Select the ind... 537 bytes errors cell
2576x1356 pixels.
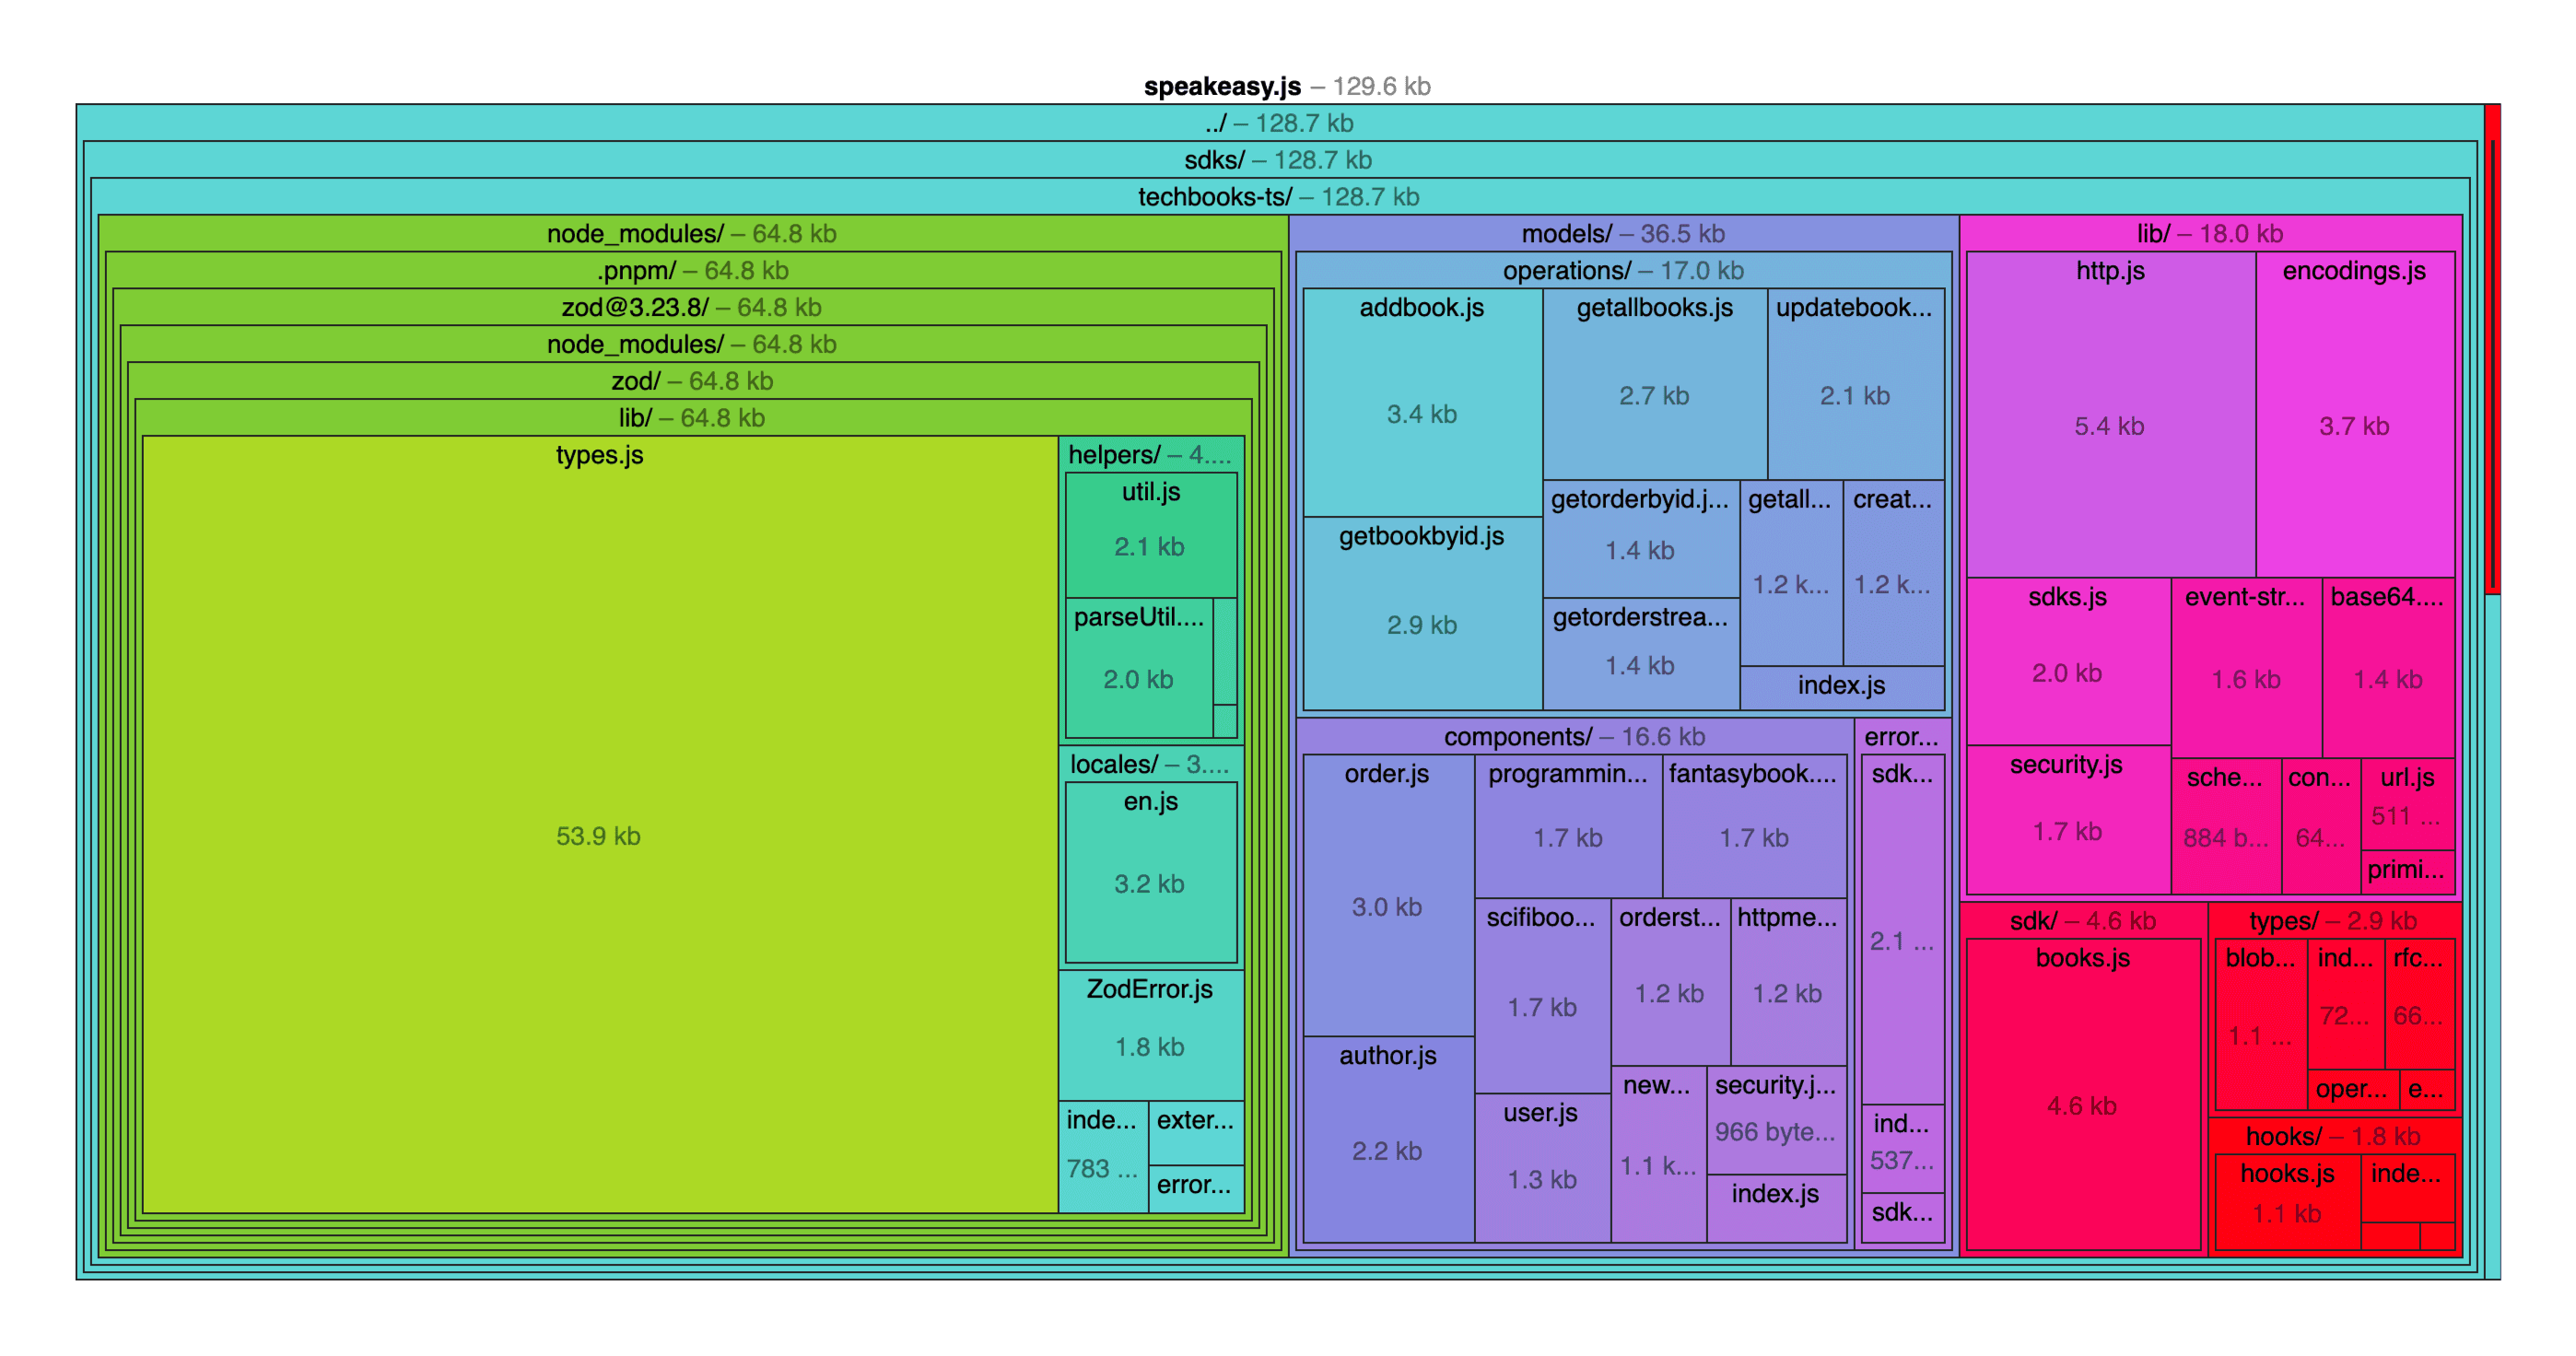pyautogui.click(x=1903, y=1148)
